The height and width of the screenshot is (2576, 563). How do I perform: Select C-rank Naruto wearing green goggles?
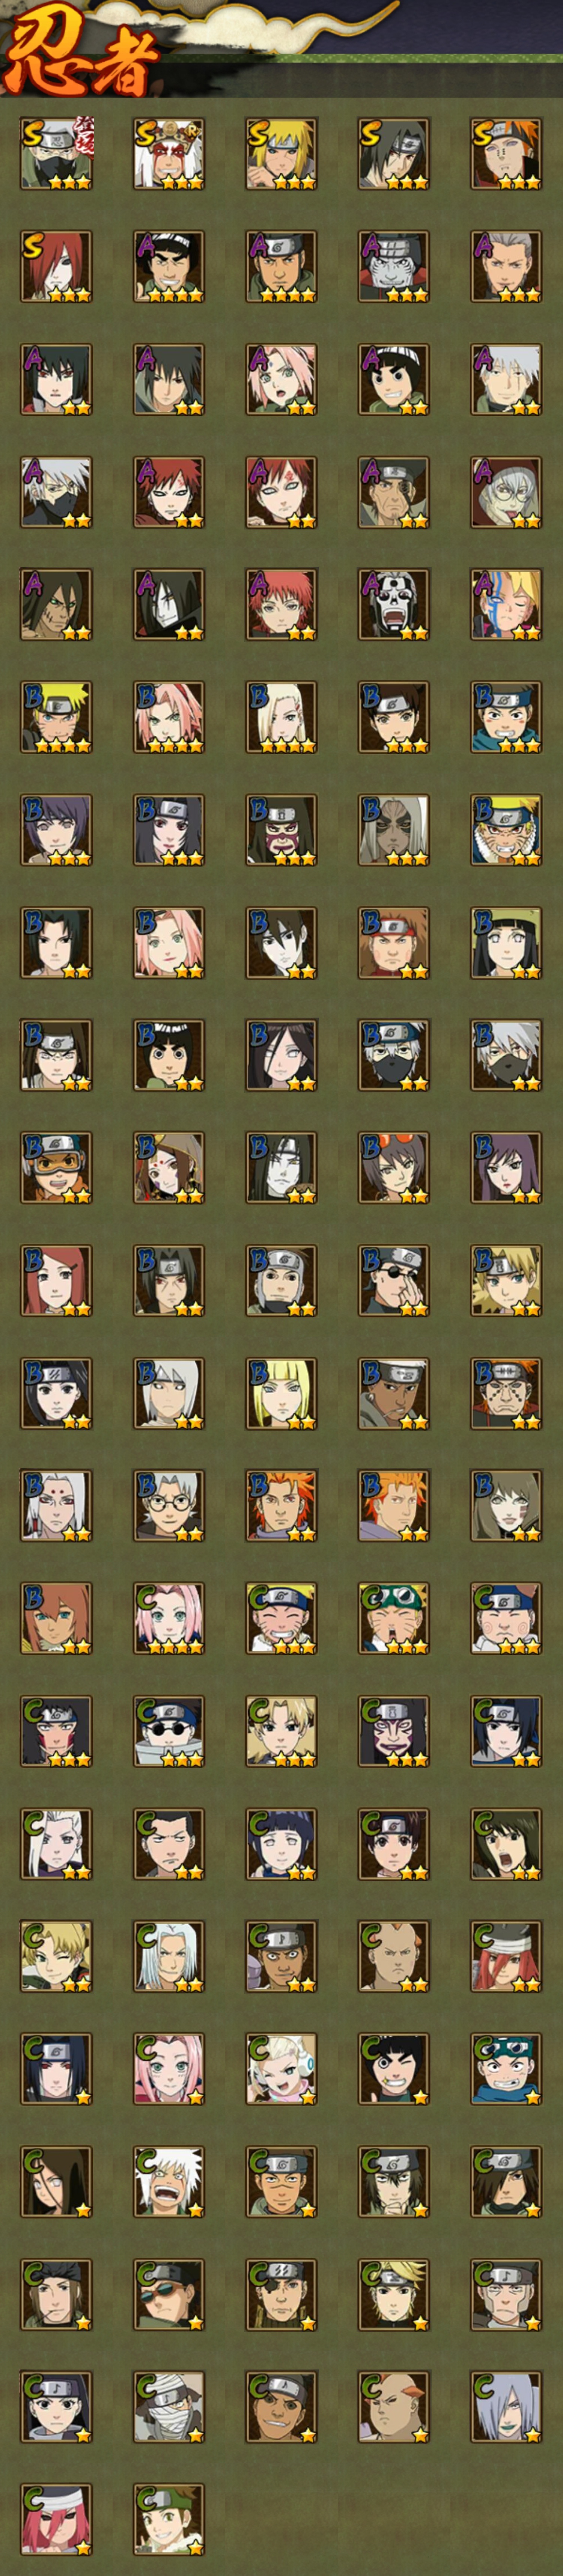395,1619
